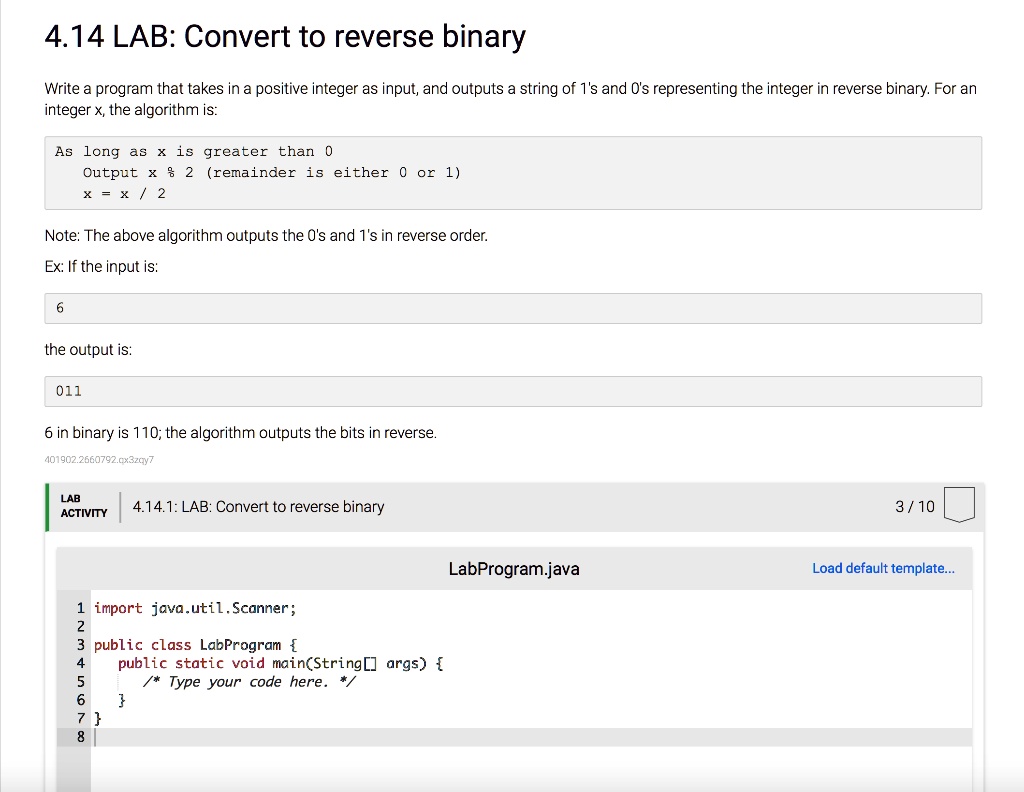
Task: Click the 'Type your code here' comment
Action: [x=249, y=682]
